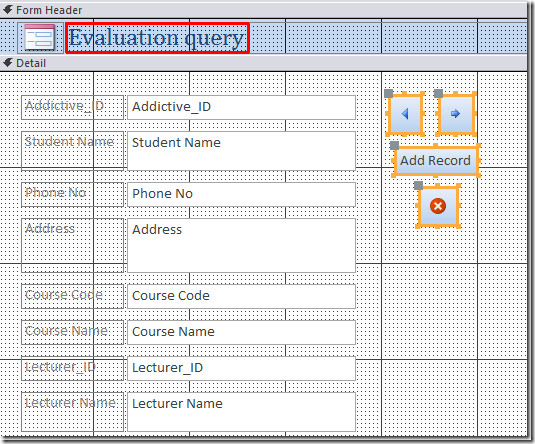The height and width of the screenshot is (444, 535).
Task: Click the Addictive_ID text box
Action: [241, 108]
